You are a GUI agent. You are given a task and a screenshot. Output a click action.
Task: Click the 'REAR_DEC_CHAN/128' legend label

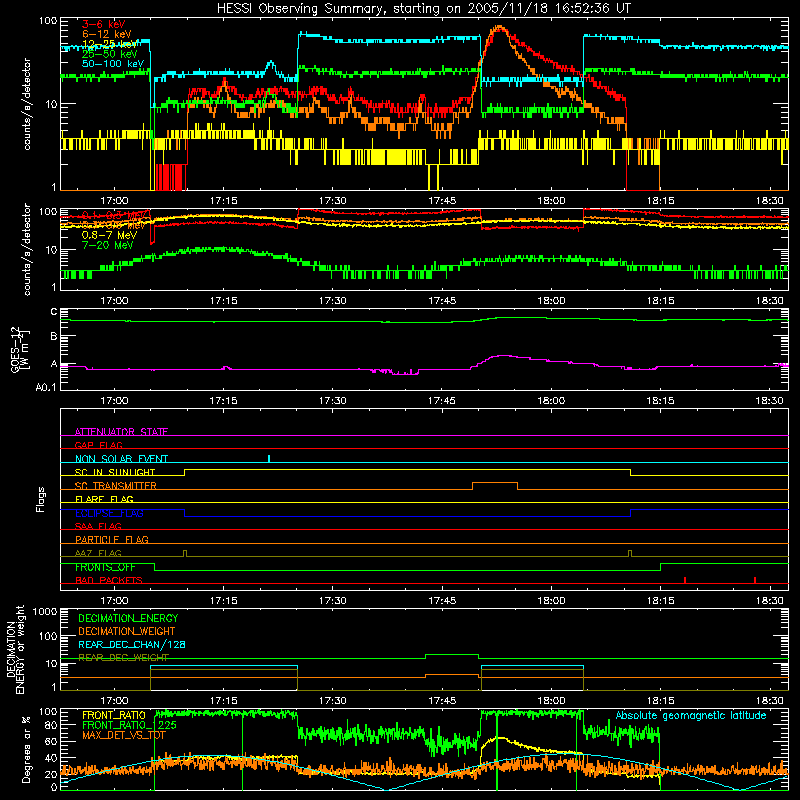132,644
